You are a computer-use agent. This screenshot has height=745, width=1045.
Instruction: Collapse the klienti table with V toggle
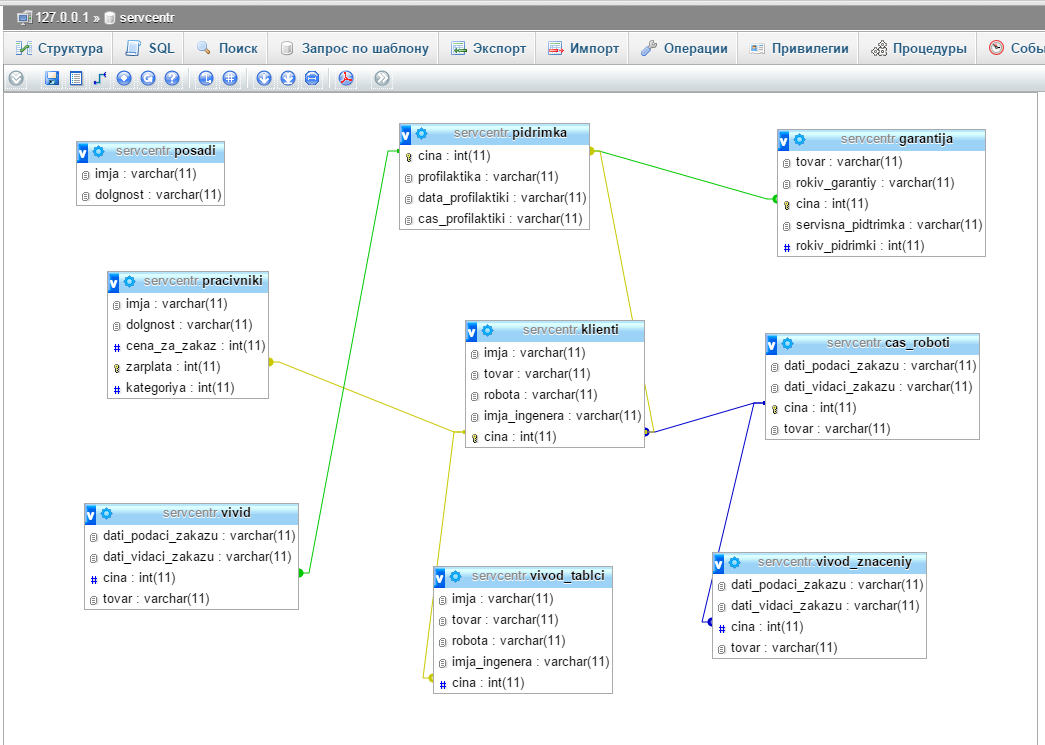(x=472, y=331)
